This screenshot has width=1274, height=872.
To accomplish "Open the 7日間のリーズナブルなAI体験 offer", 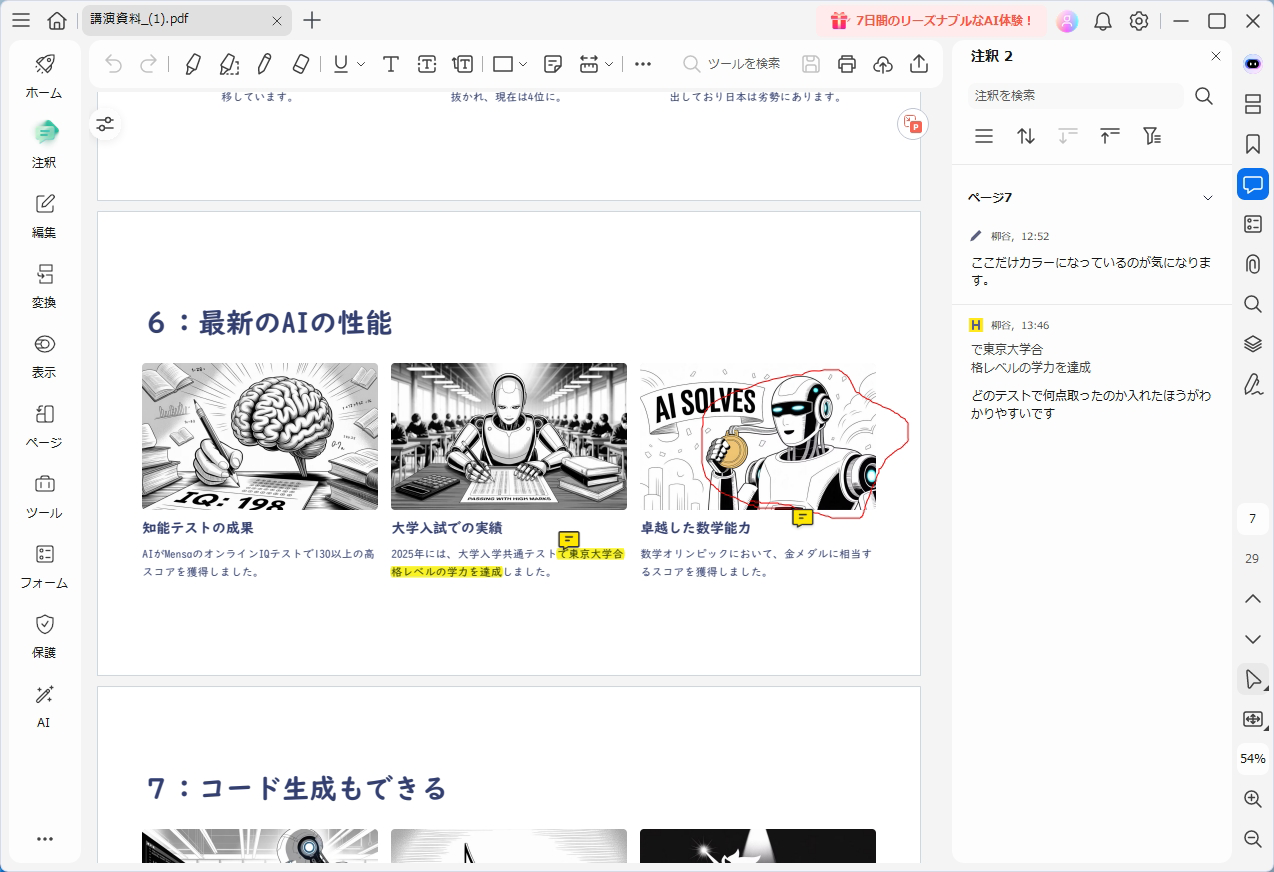I will (x=931, y=19).
